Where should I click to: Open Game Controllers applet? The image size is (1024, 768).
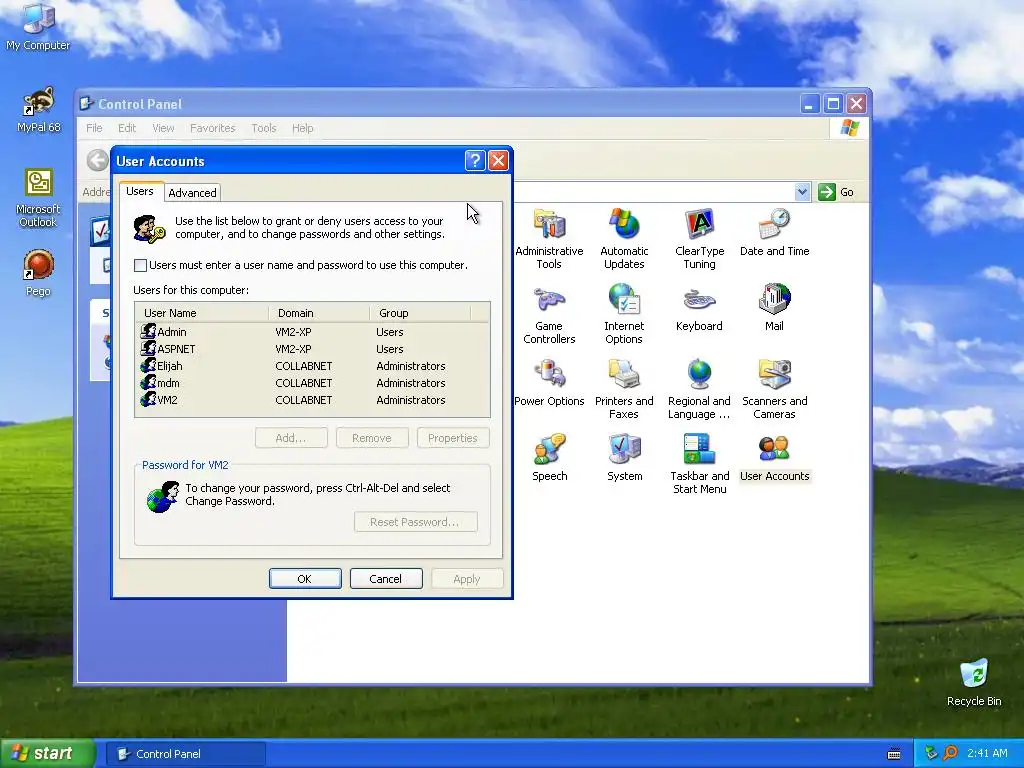point(549,314)
